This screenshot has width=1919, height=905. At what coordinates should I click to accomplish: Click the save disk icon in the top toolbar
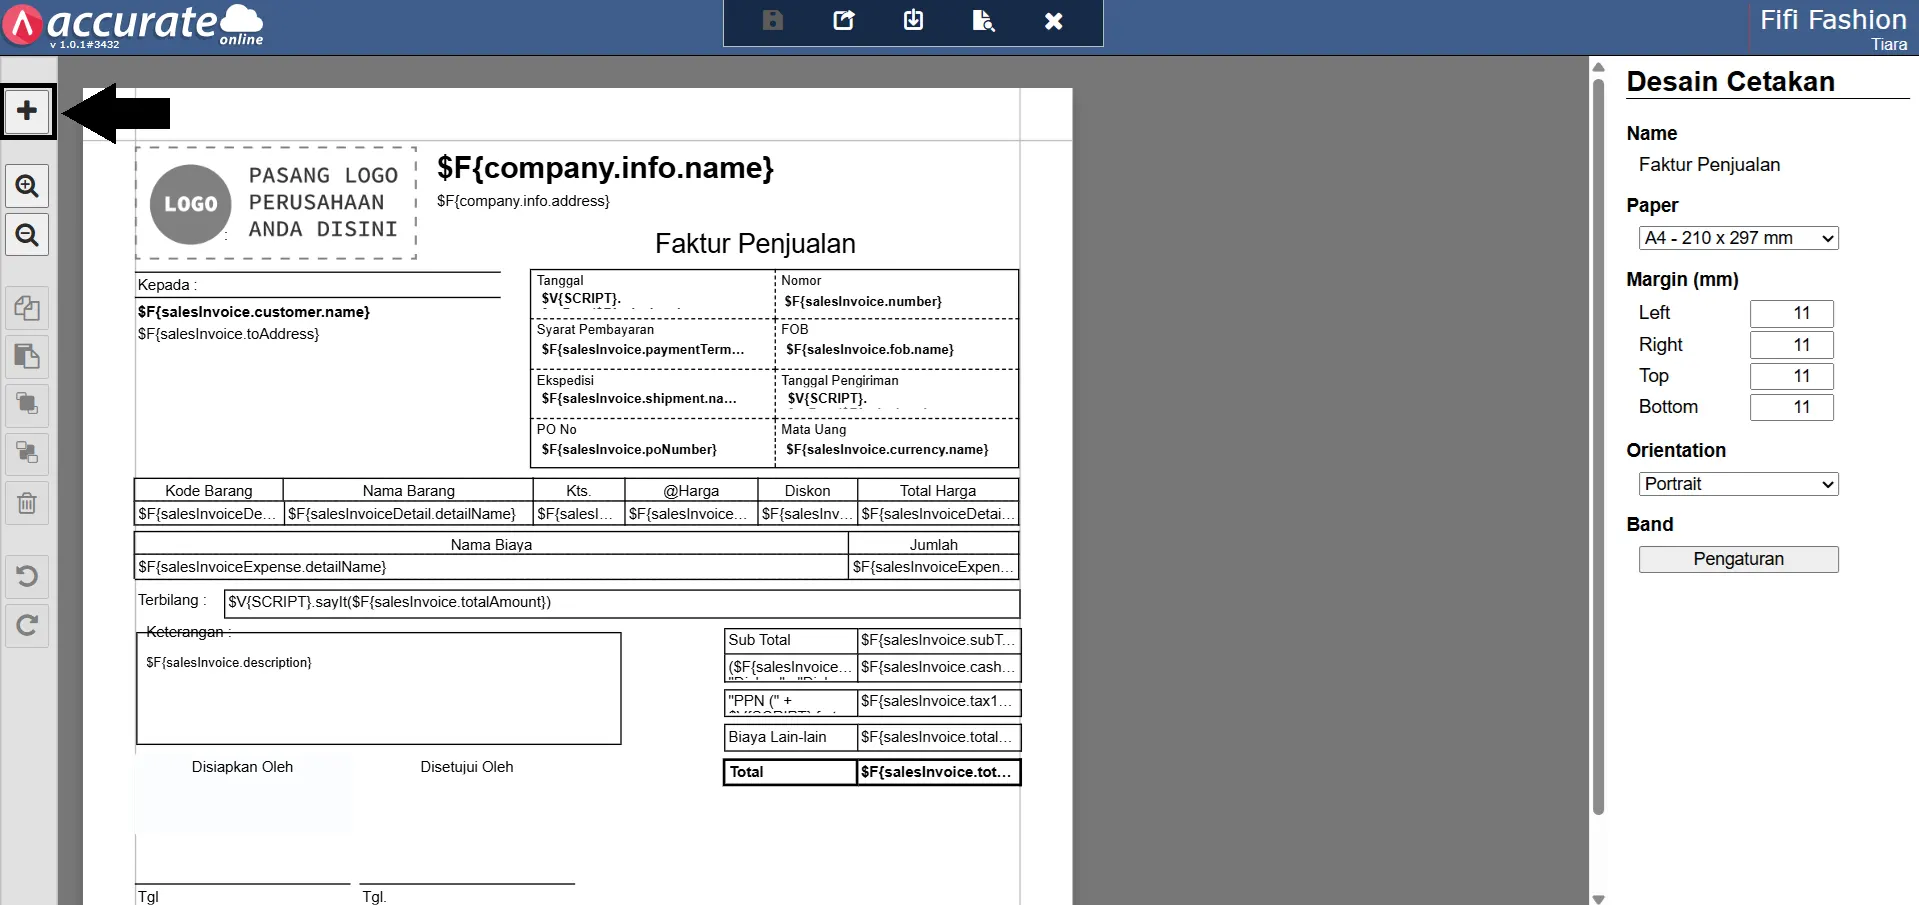tap(773, 21)
